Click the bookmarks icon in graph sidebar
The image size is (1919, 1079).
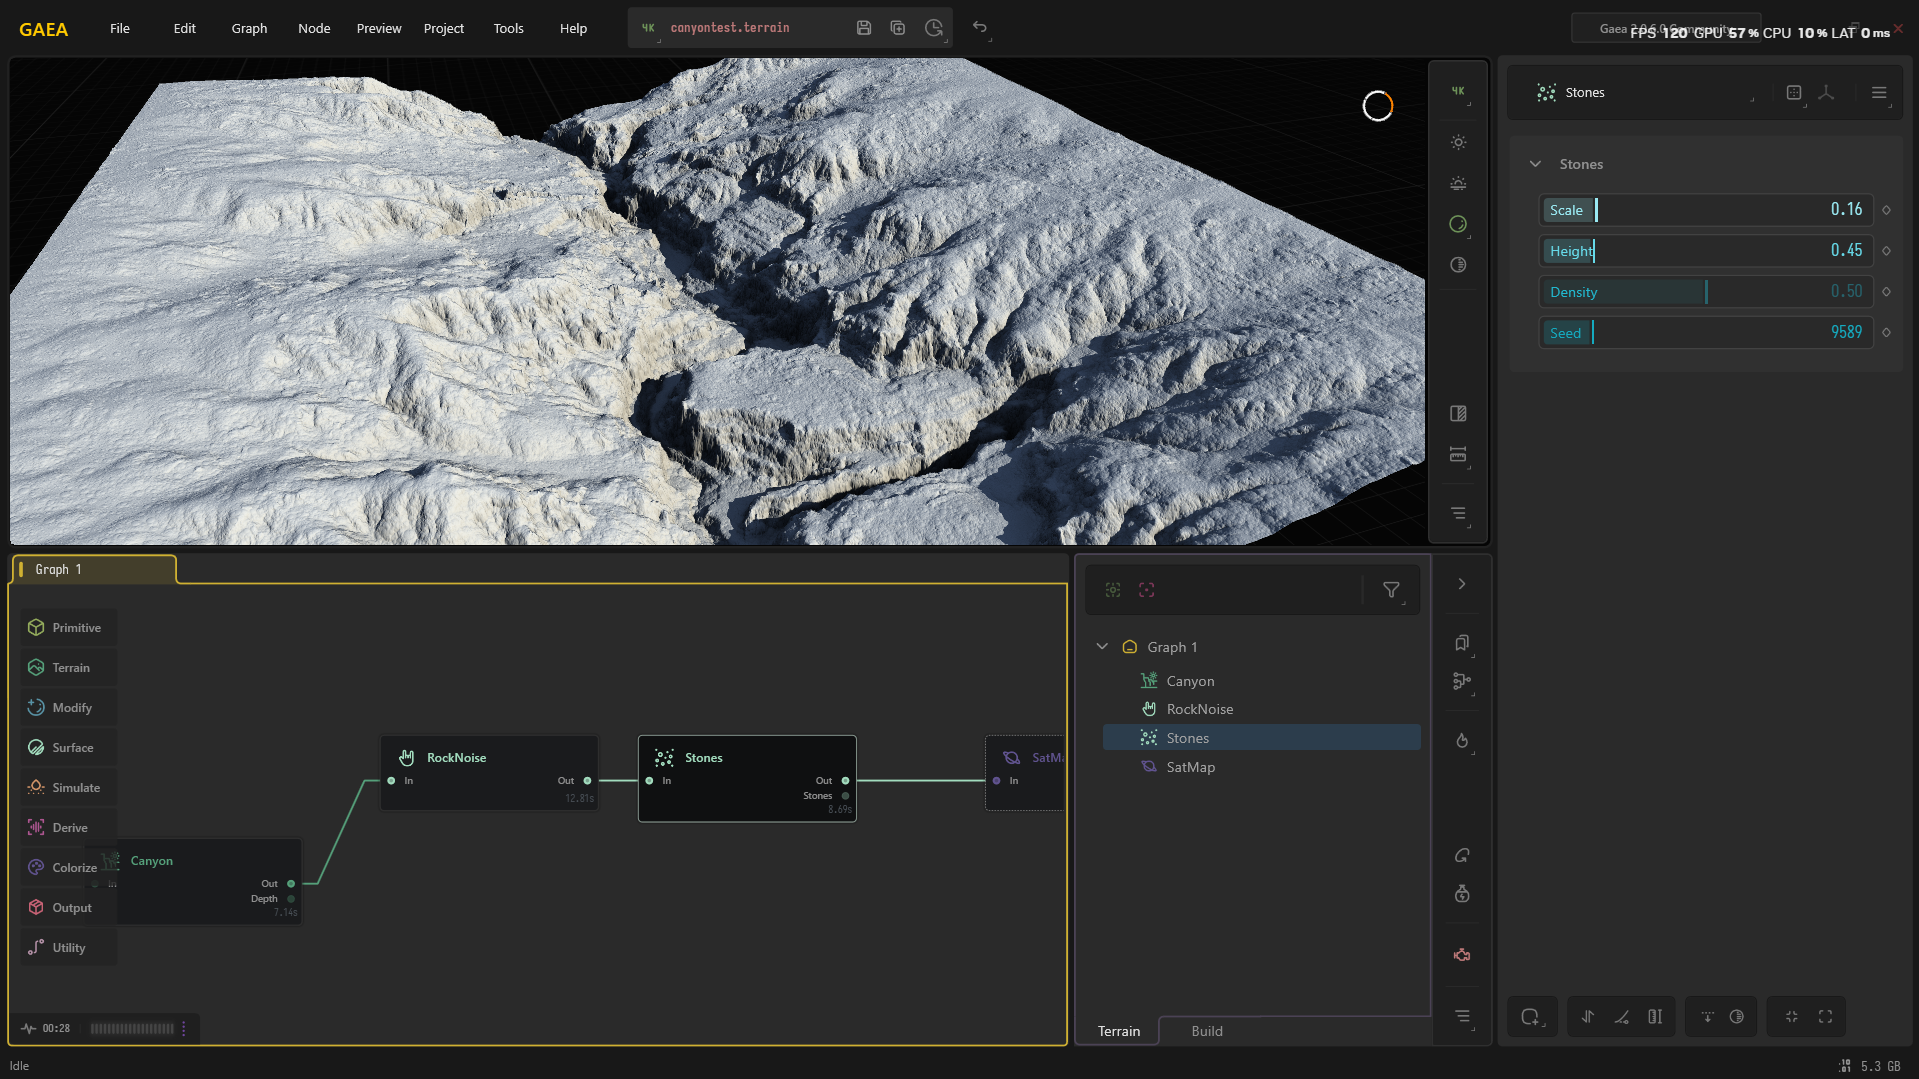coord(1462,643)
